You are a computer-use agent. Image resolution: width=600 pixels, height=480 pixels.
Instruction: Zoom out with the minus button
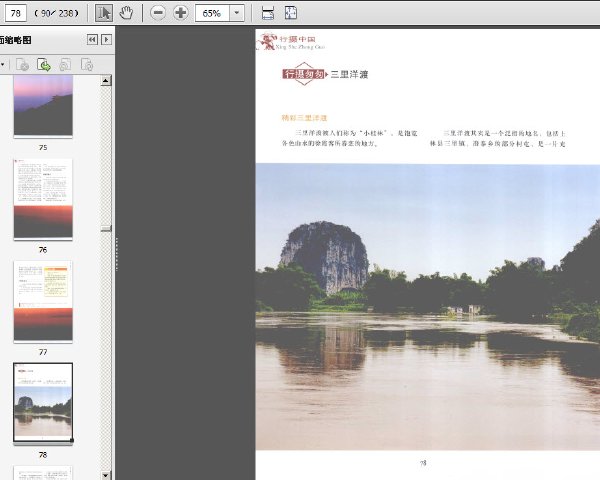tap(158, 13)
